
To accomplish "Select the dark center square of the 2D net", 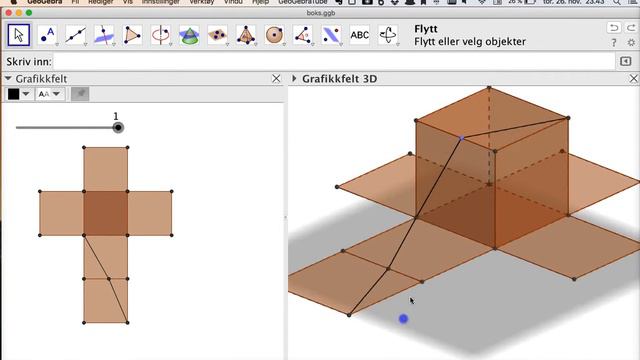I will [x=106, y=213].
